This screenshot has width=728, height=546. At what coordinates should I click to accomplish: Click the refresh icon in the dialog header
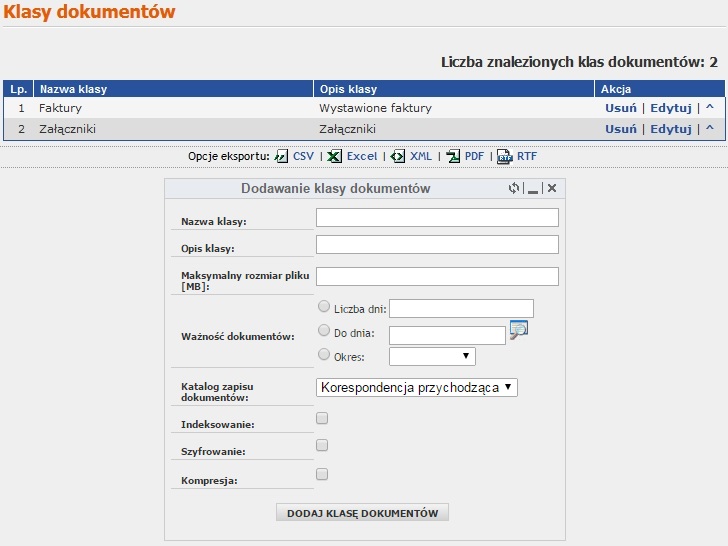pos(514,188)
